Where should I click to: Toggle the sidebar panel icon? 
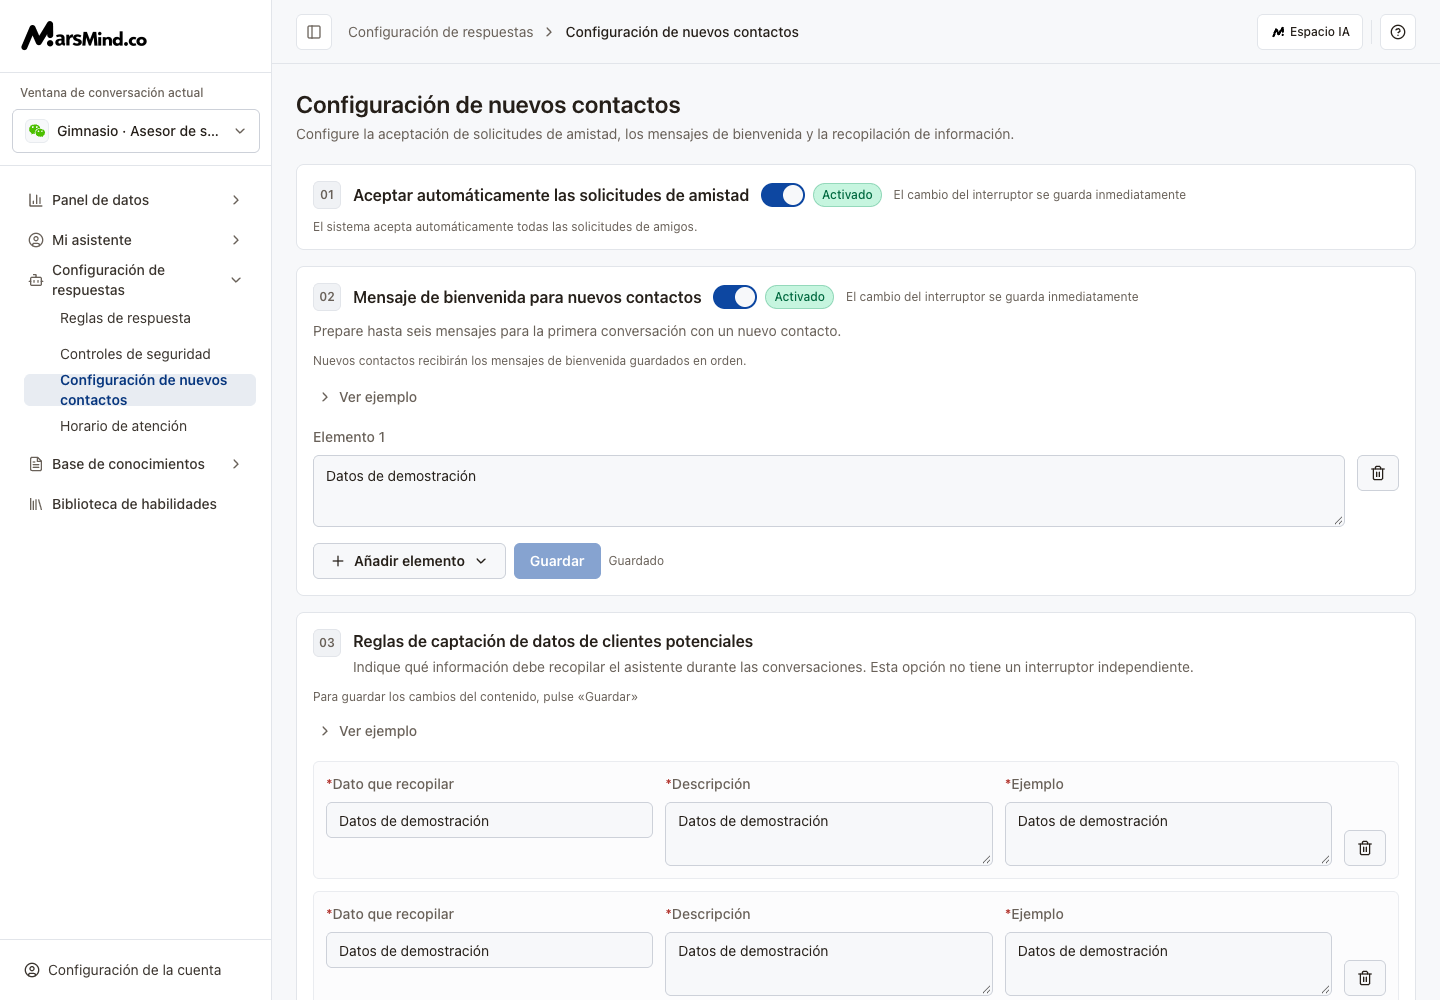coord(314,32)
